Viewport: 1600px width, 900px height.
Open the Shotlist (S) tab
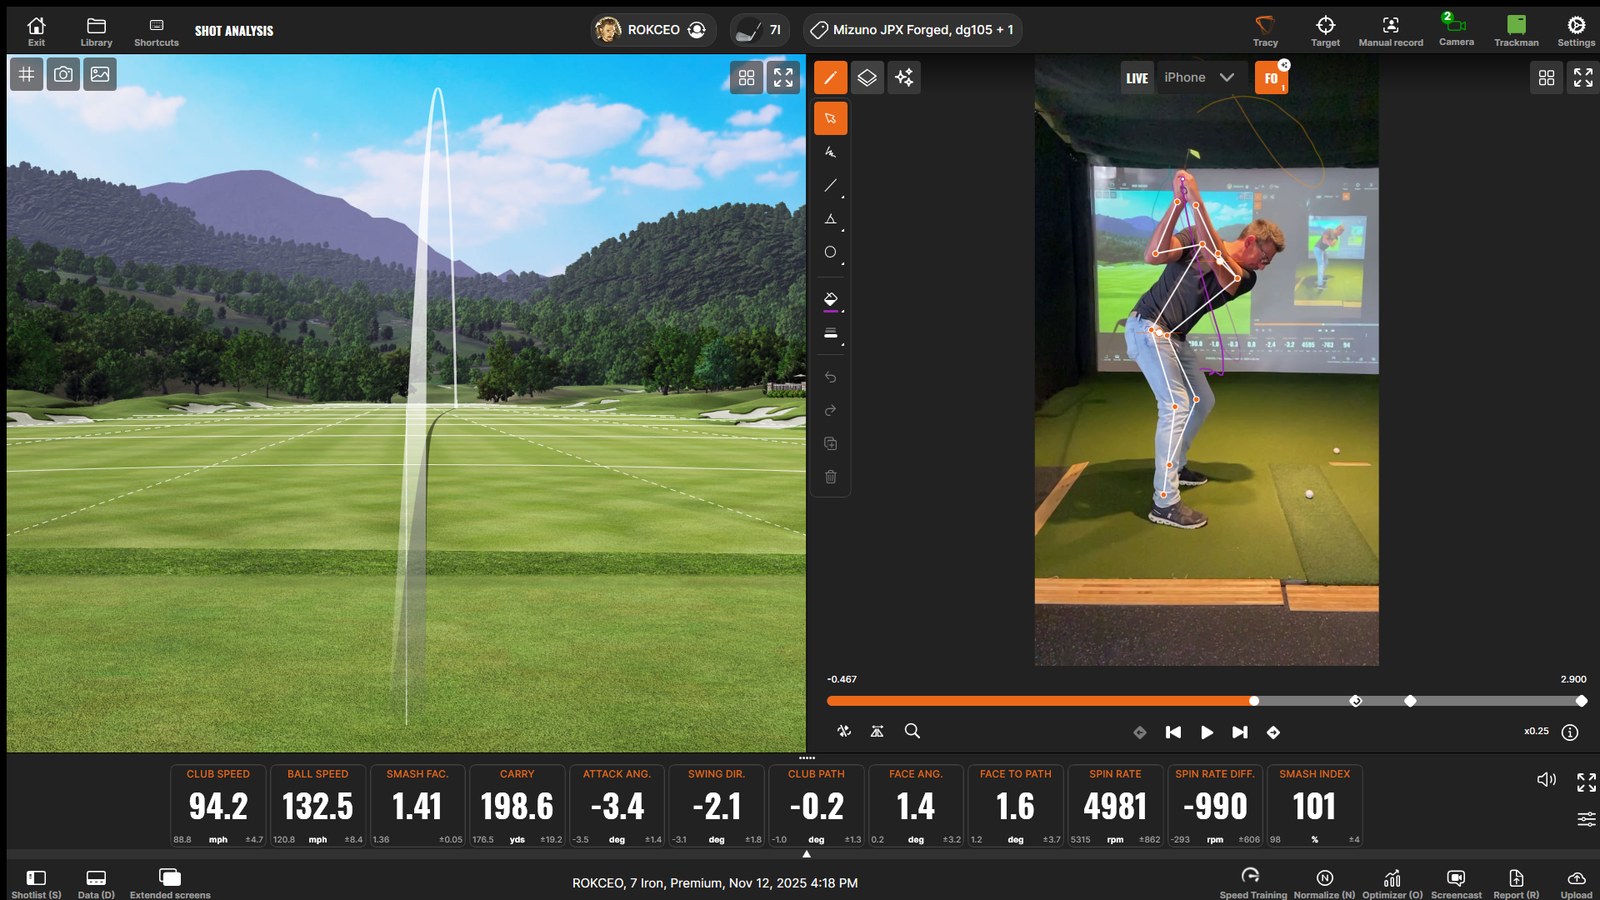36,883
